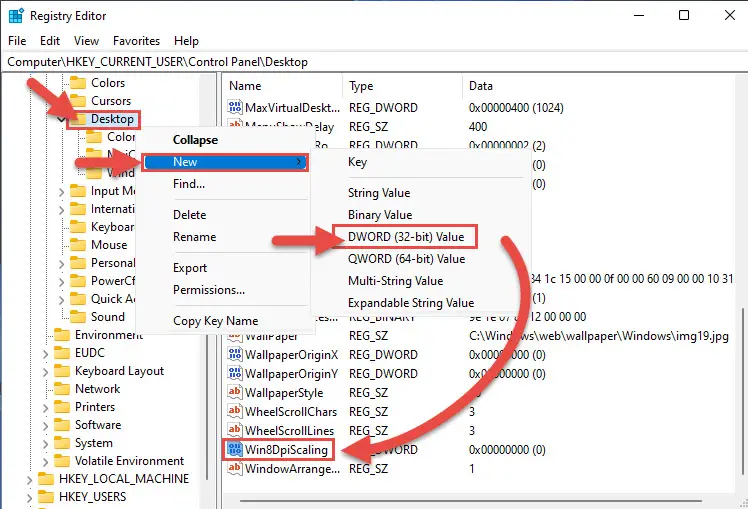Open the Favorites menu

pos(136,41)
